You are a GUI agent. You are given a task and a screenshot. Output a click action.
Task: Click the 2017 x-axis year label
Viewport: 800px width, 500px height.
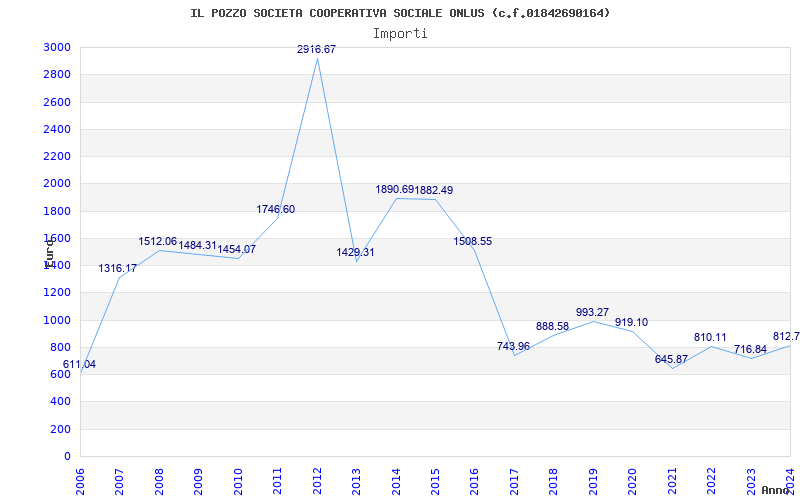(x=514, y=482)
